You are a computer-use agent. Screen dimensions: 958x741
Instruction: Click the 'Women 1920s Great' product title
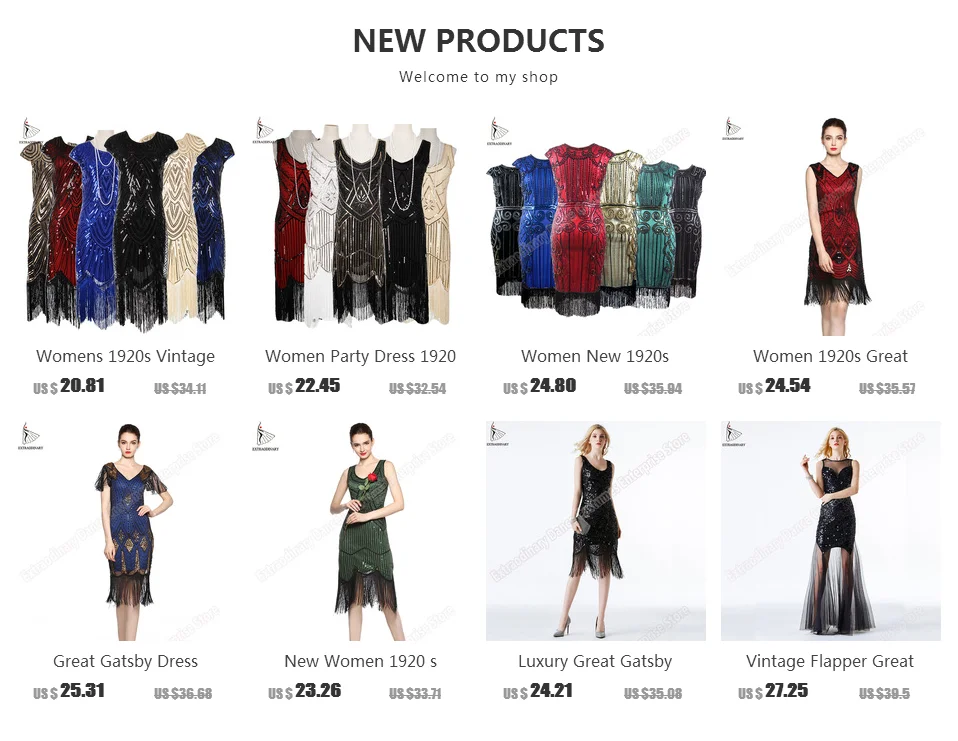coord(830,356)
